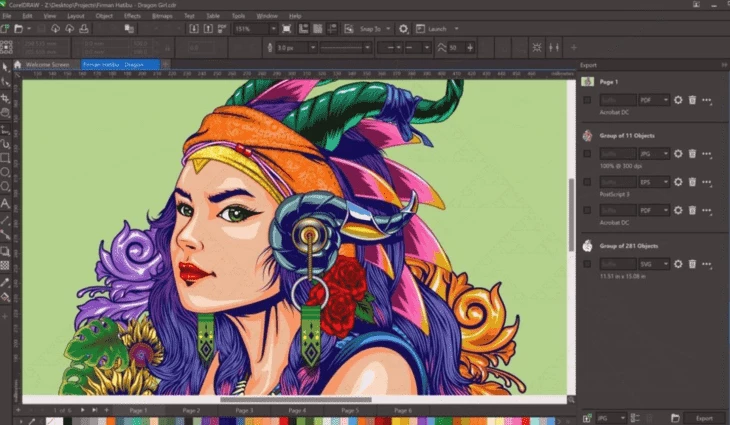
Task: Switch to the Page 6 tab
Action: click(x=403, y=411)
